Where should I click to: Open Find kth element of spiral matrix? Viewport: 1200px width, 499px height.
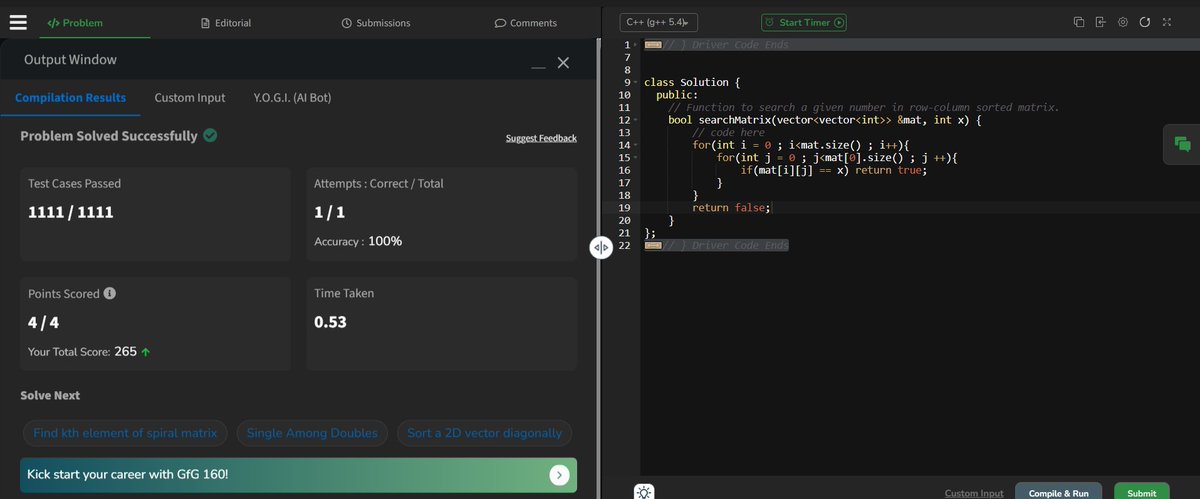124,433
